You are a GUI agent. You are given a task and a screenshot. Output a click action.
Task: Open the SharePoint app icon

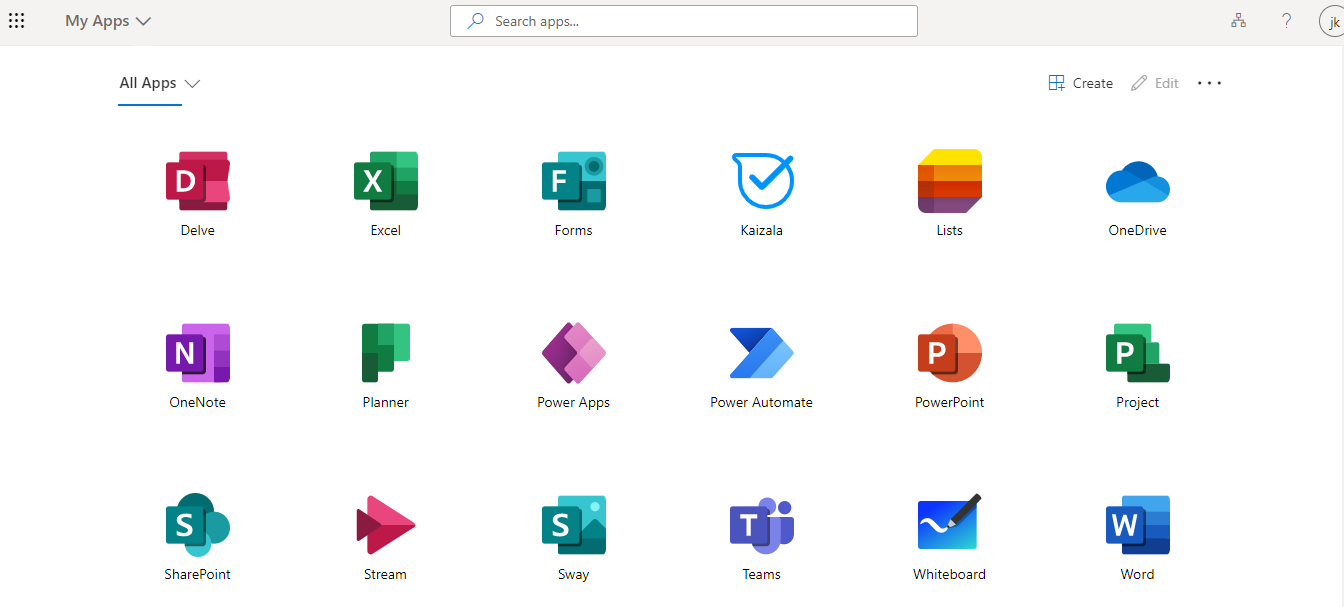tap(197, 526)
